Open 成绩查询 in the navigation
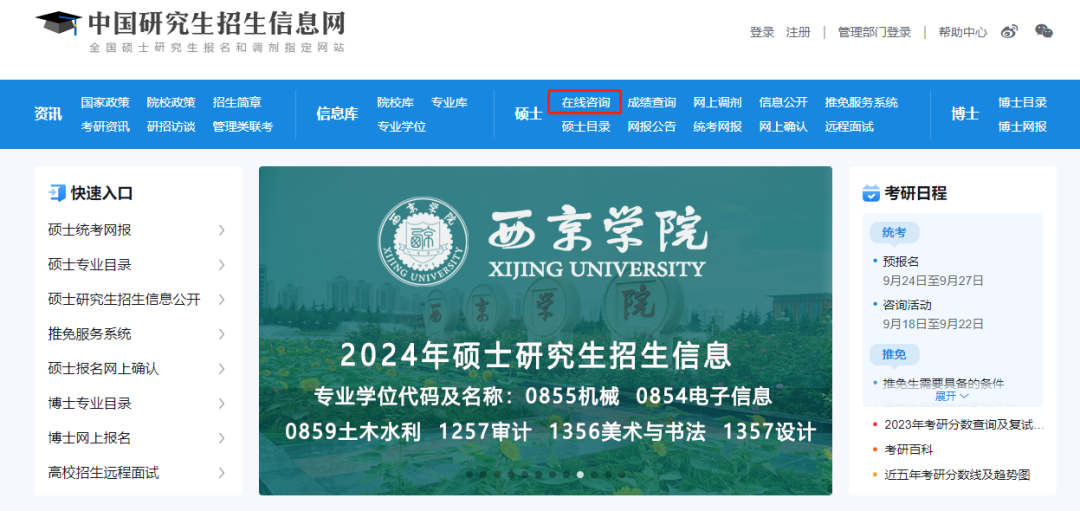Viewport: 1080px width, 511px height. pyautogui.click(x=652, y=103)
